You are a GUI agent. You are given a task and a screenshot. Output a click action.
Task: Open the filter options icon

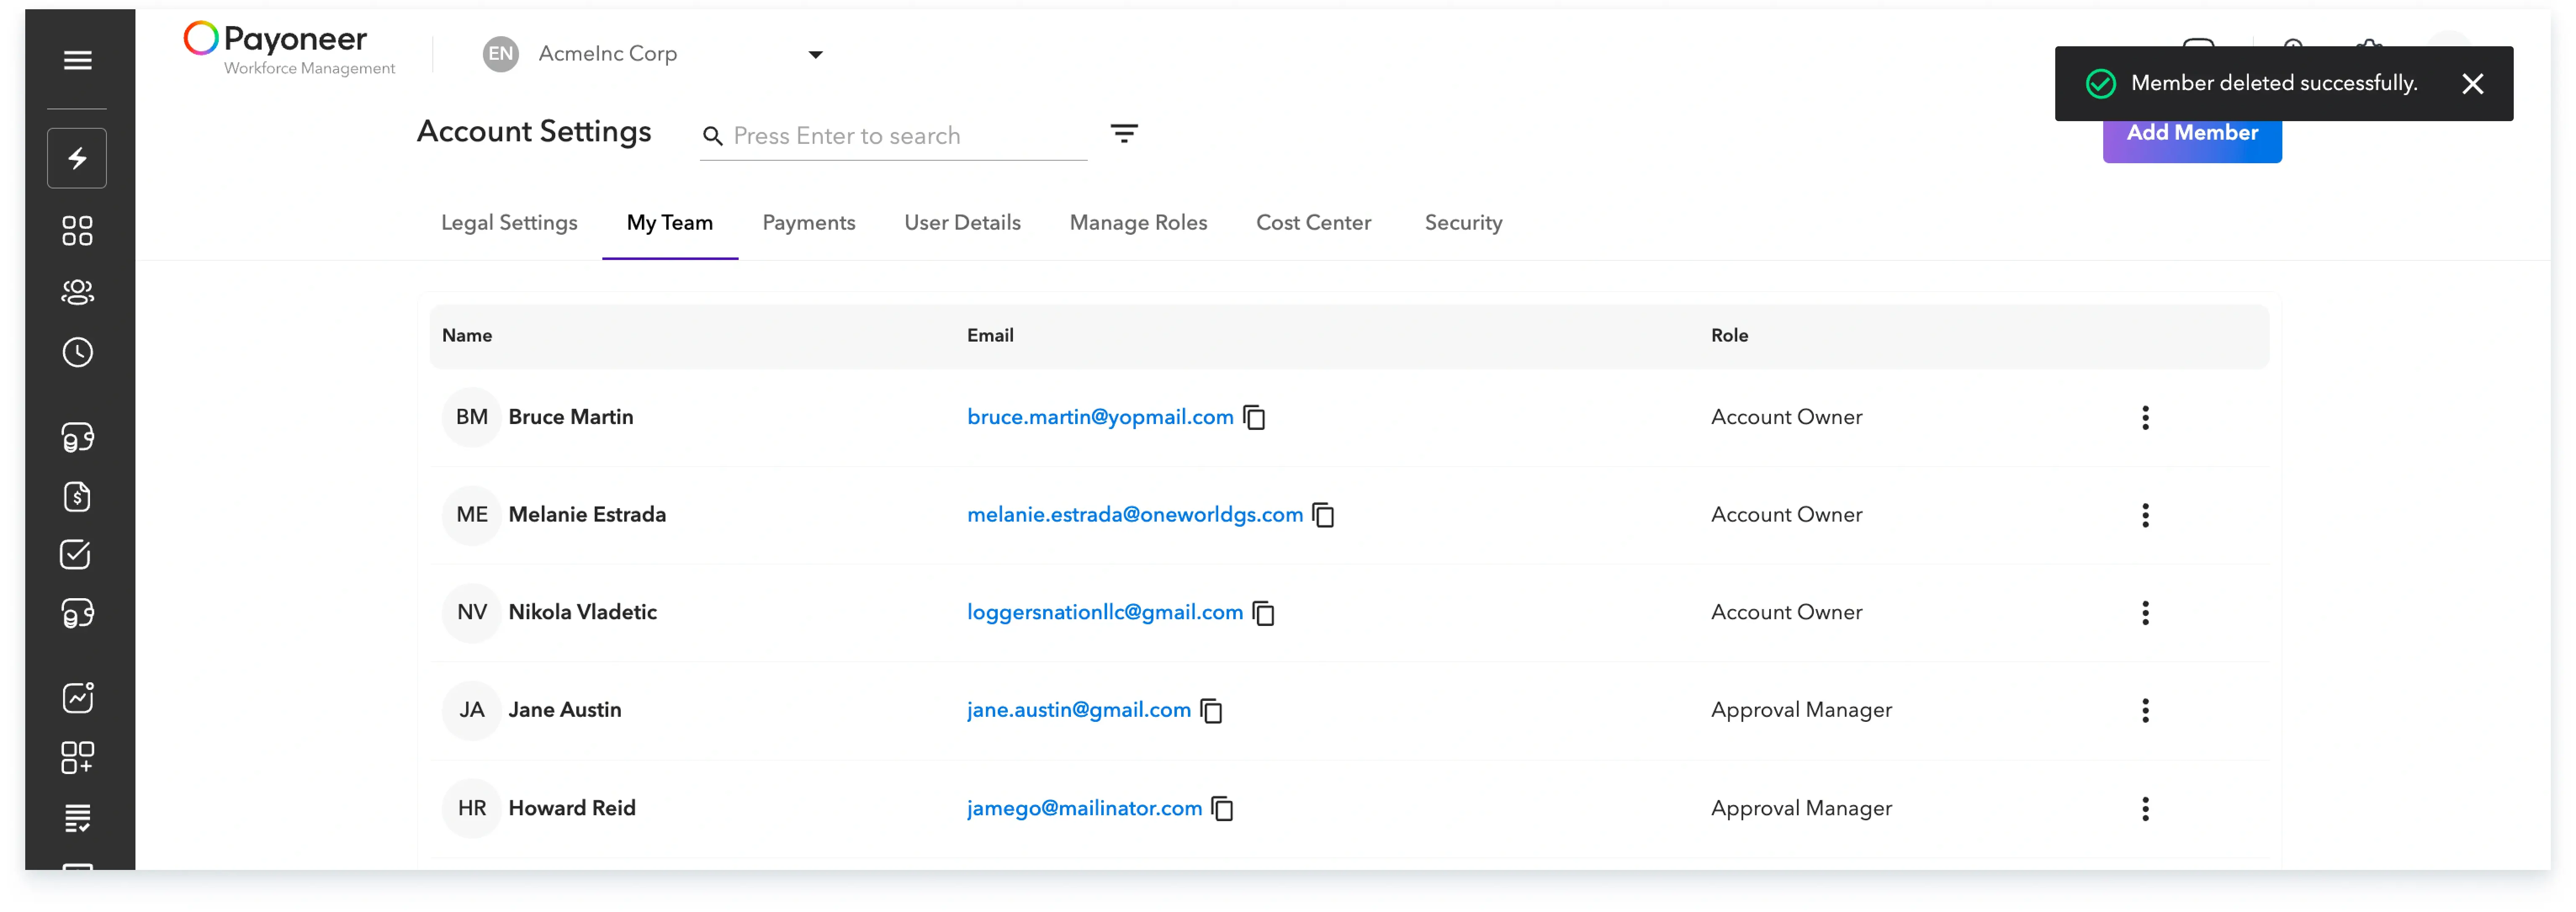click(1124, 134)
